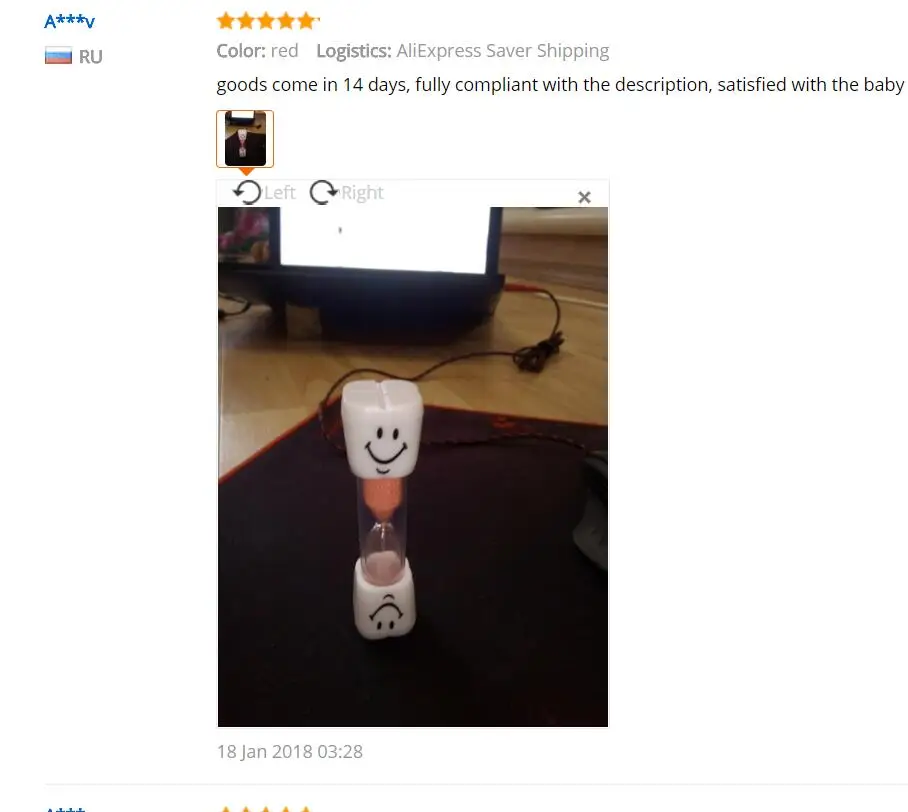Screen dimensions: 908x812
Task: Click the "Color: red" label
Action: (258, 51)
